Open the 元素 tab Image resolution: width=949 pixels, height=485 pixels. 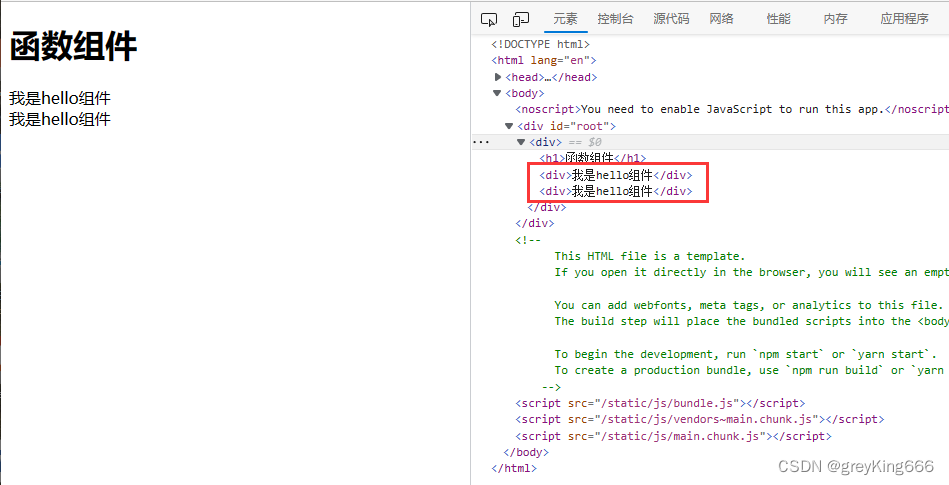coord(566,19)
